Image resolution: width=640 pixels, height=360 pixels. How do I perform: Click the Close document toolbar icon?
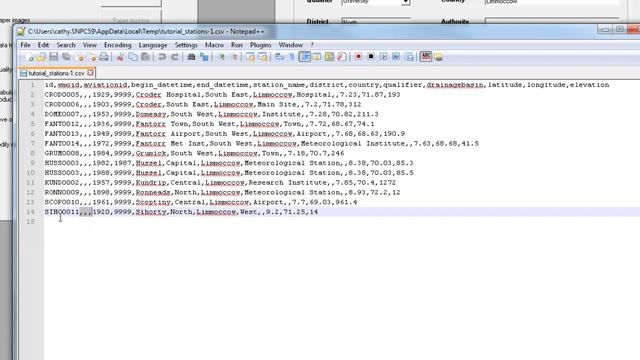coord(80,57)
